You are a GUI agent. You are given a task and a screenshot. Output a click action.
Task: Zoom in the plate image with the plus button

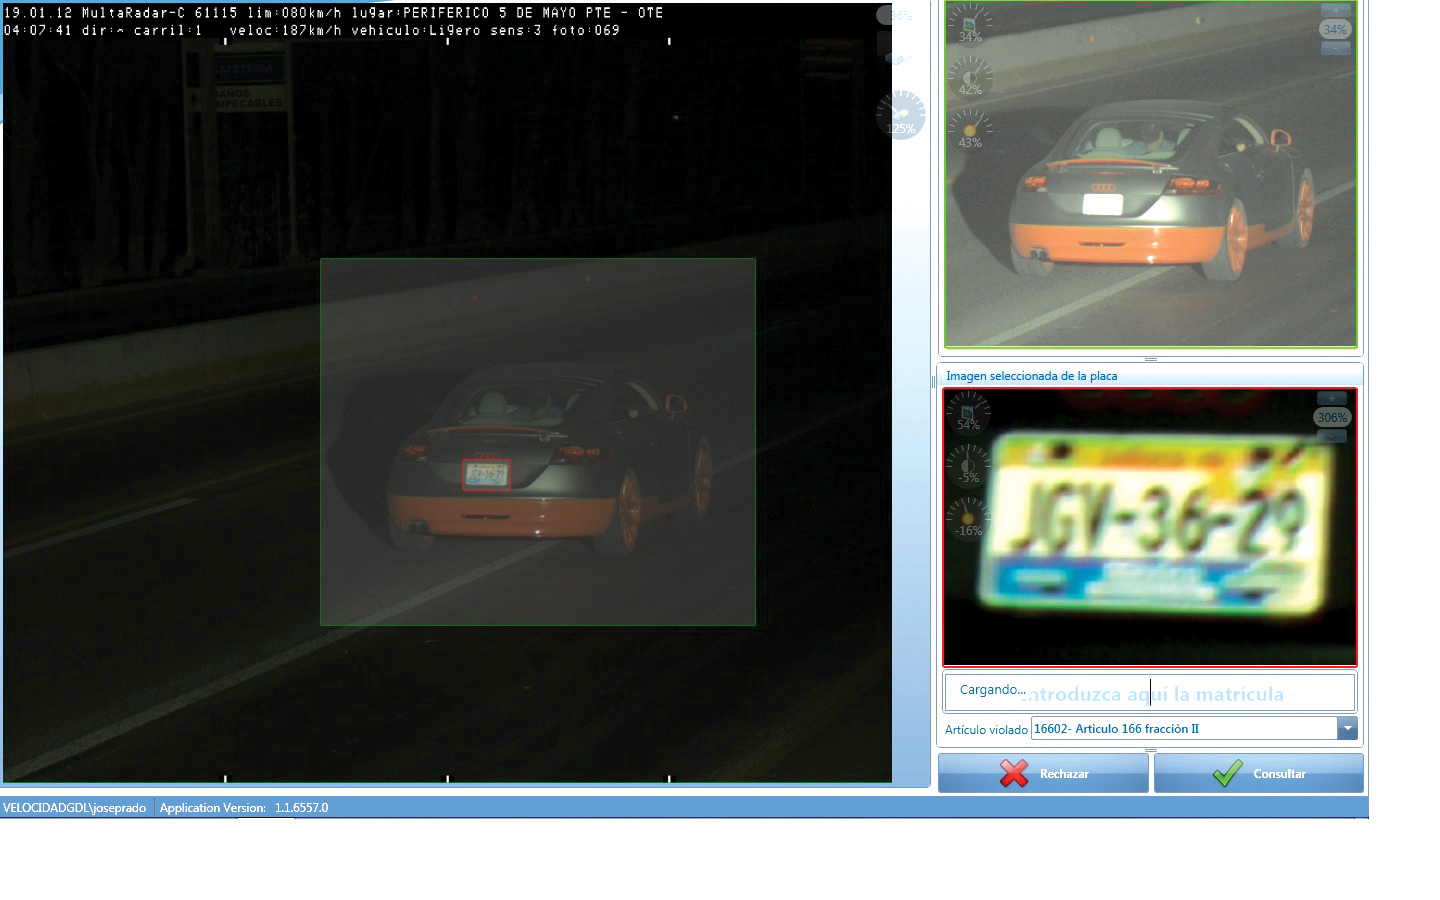tap(1331, 398)
